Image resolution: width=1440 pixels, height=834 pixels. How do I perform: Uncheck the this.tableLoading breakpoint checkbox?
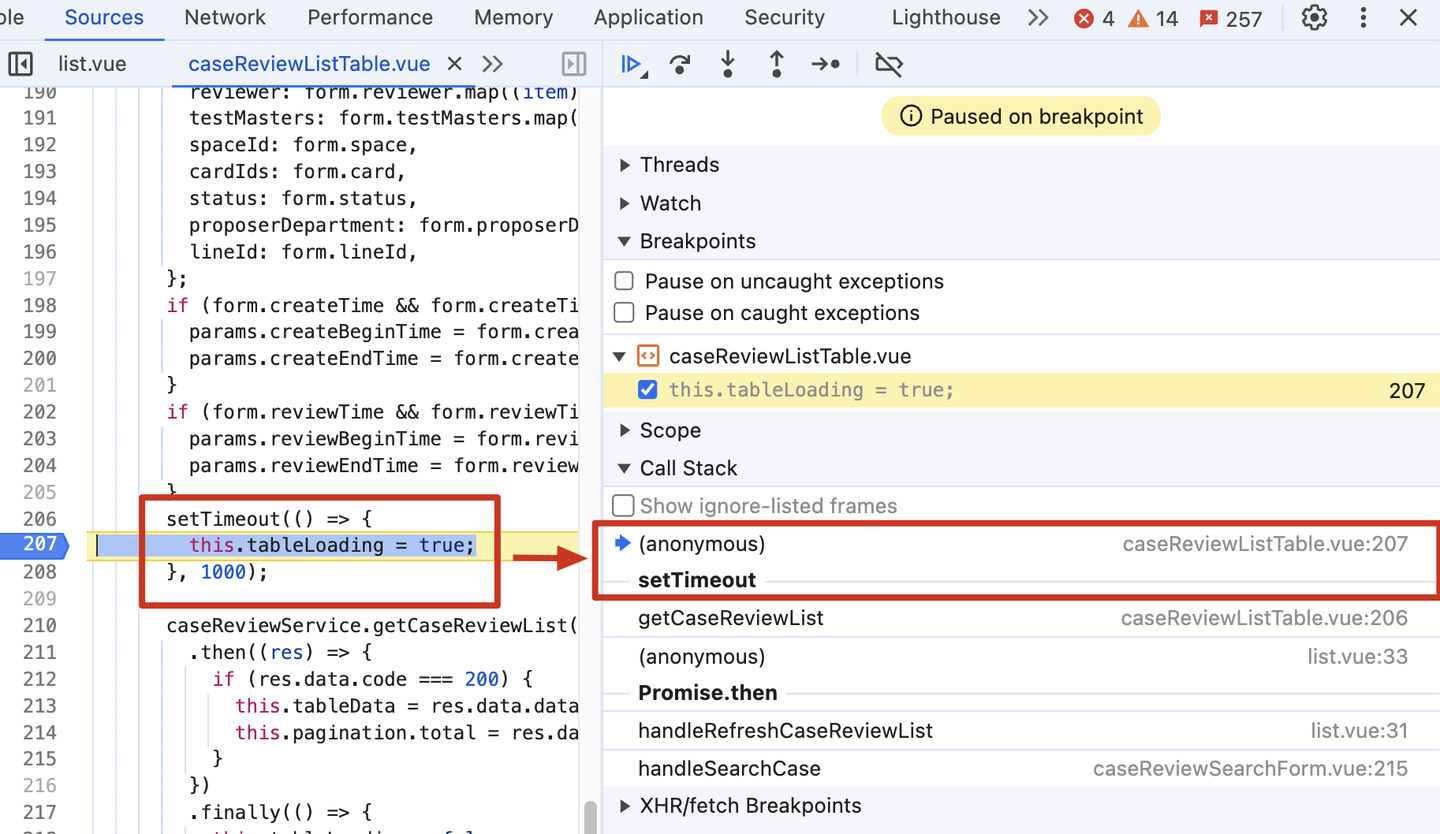click(x=647, y=390)
